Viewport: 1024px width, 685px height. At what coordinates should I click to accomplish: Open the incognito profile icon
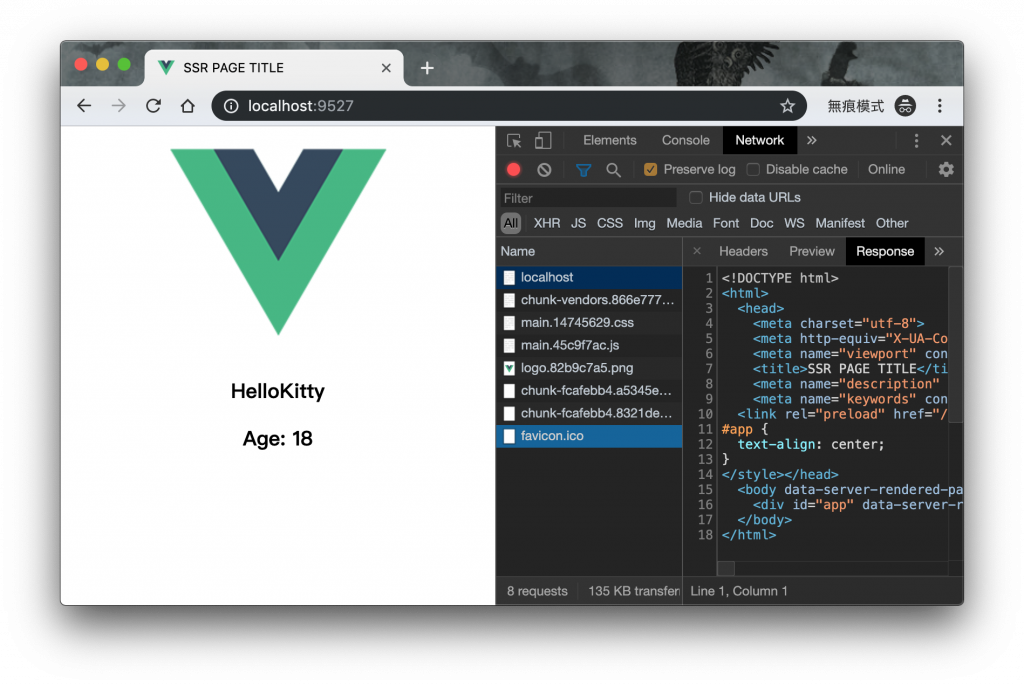pyautogui.click(x=905, y=106)
